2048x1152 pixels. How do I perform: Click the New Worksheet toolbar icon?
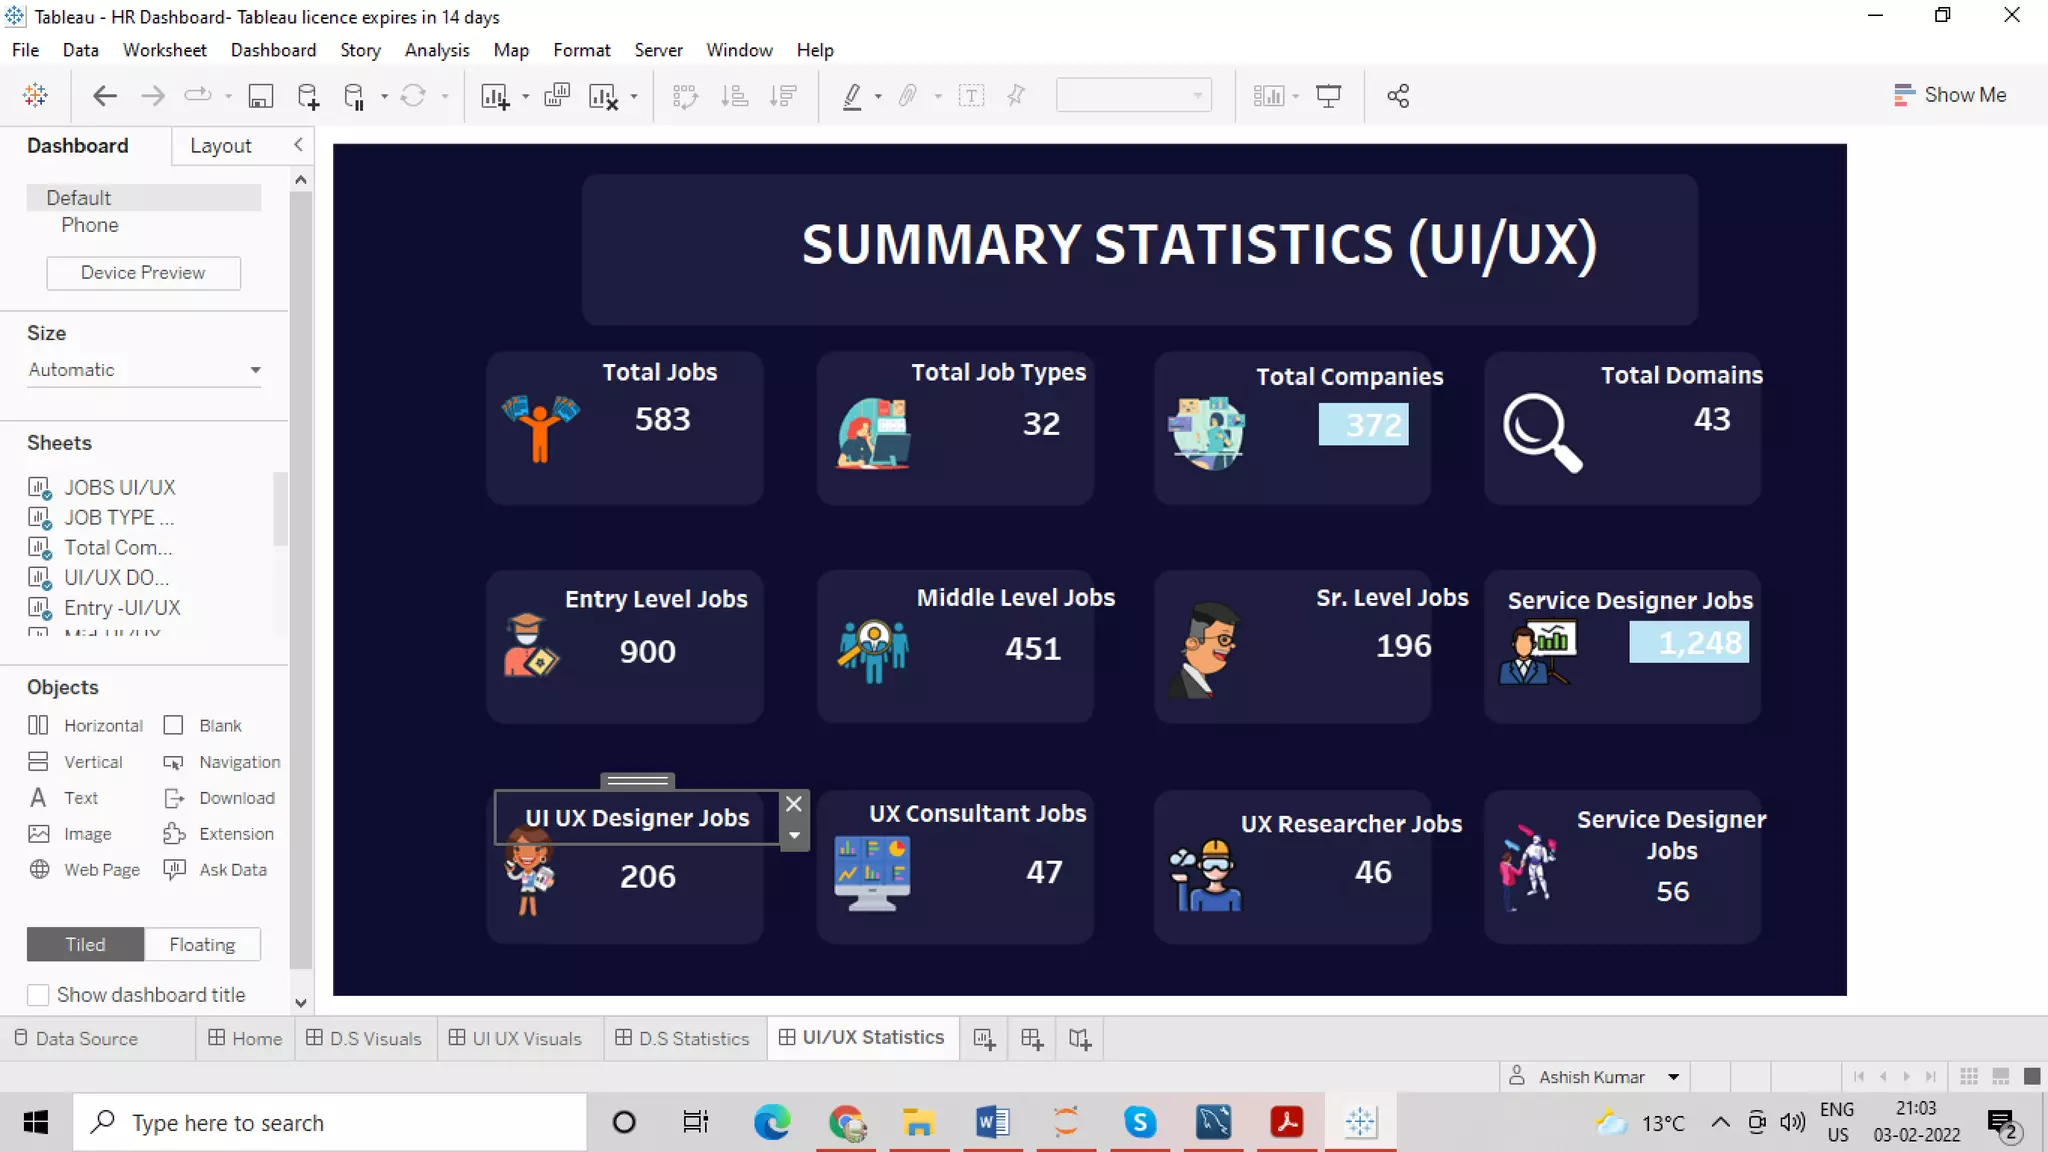point(495,96)
